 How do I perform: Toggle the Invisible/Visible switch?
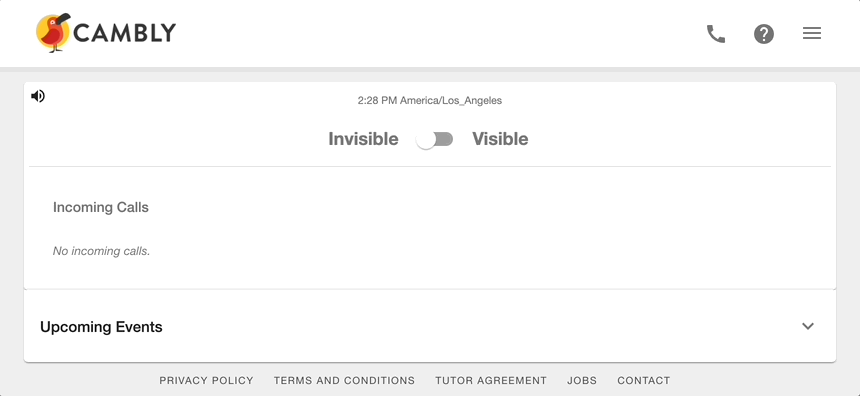coord(434,139)
